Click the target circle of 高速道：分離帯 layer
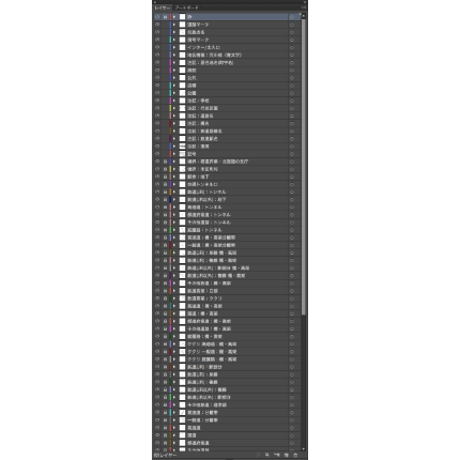460x460 pixels. [292, 413]
